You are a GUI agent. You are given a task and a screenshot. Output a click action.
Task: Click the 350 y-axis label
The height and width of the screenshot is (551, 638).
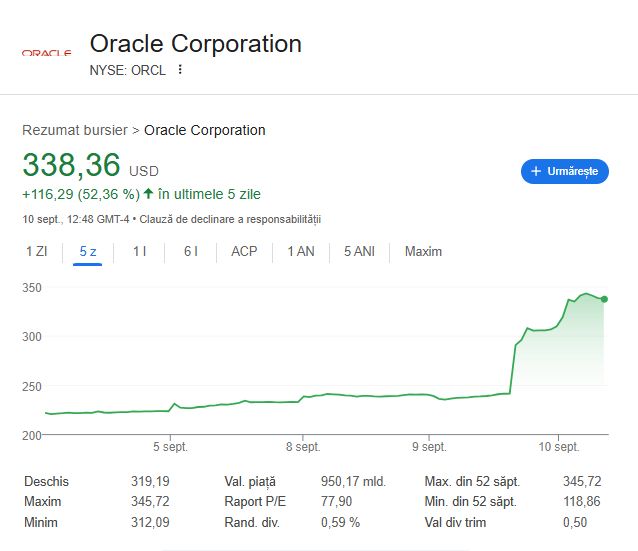click(x=32, y=288)
